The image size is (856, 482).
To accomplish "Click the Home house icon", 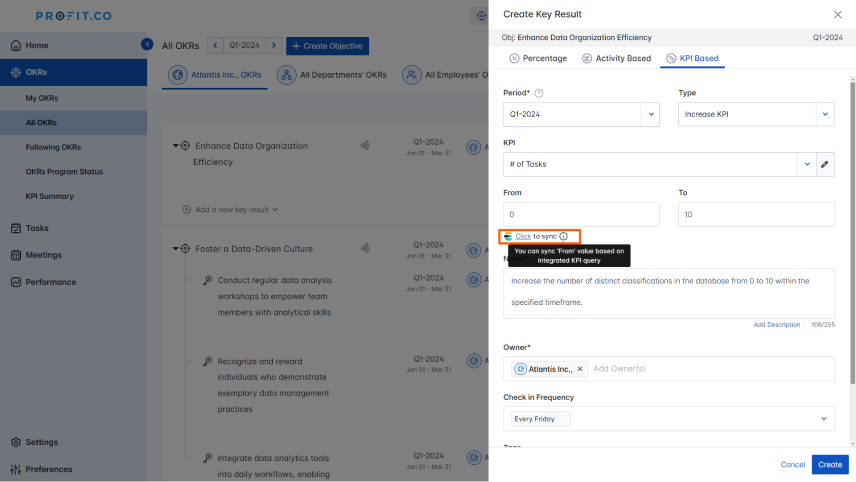I will [16, 45].
